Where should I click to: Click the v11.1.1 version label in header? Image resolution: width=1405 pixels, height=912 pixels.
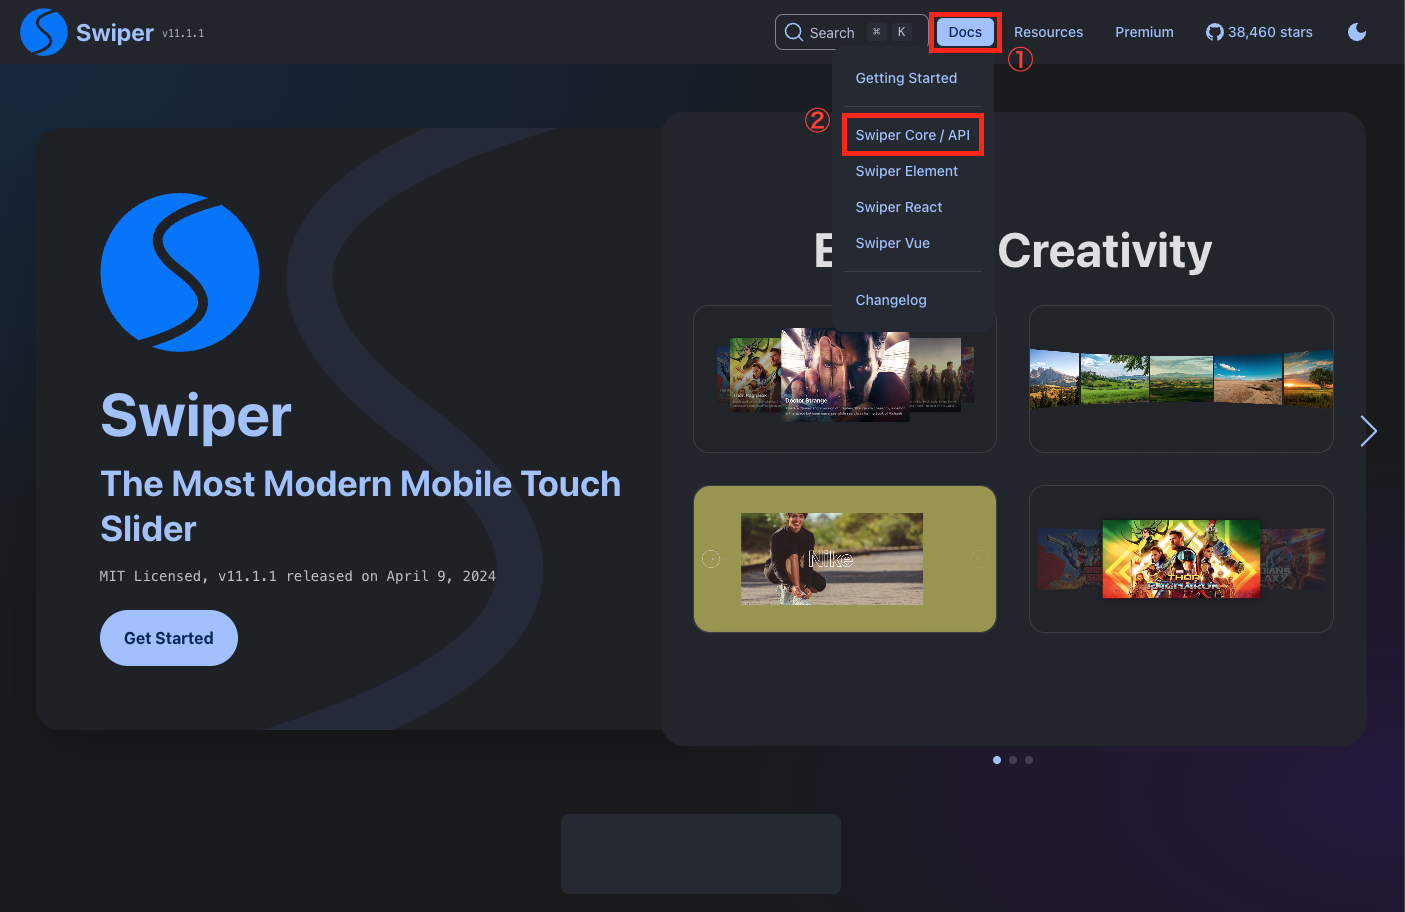[183, 33]
